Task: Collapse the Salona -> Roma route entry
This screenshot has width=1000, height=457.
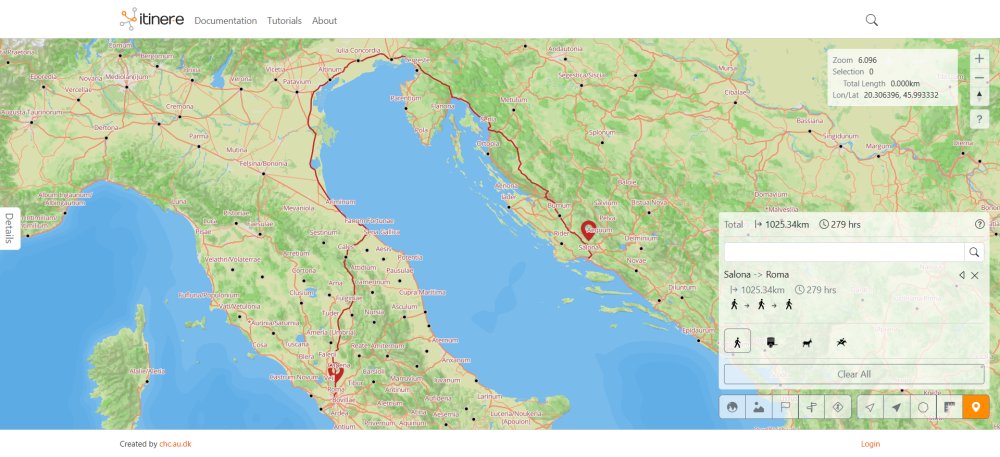Action: (x=961, y=275)
